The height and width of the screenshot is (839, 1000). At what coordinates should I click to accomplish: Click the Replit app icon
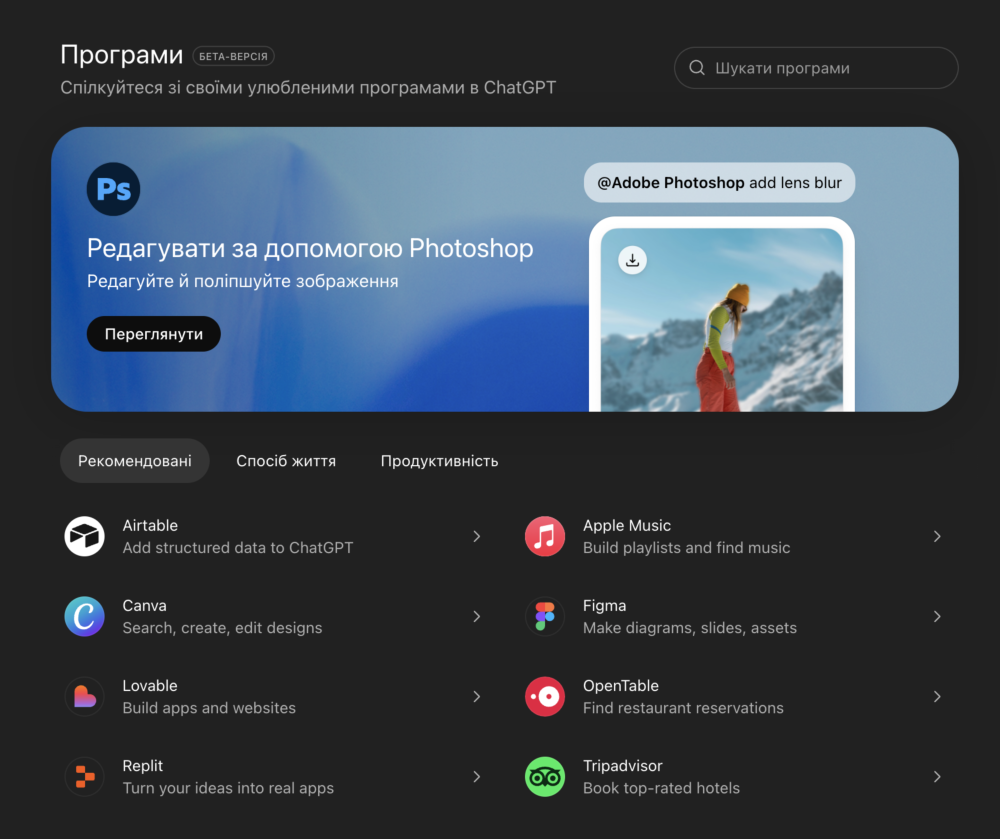point(85,777)
